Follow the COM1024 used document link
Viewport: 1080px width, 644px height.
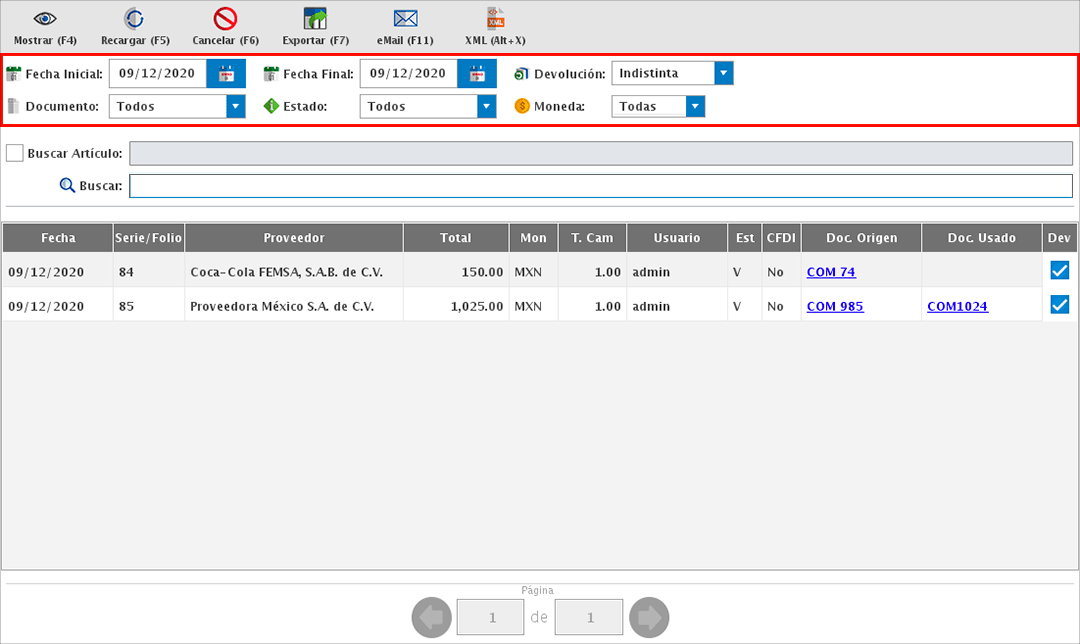click(x=957, y=307)
